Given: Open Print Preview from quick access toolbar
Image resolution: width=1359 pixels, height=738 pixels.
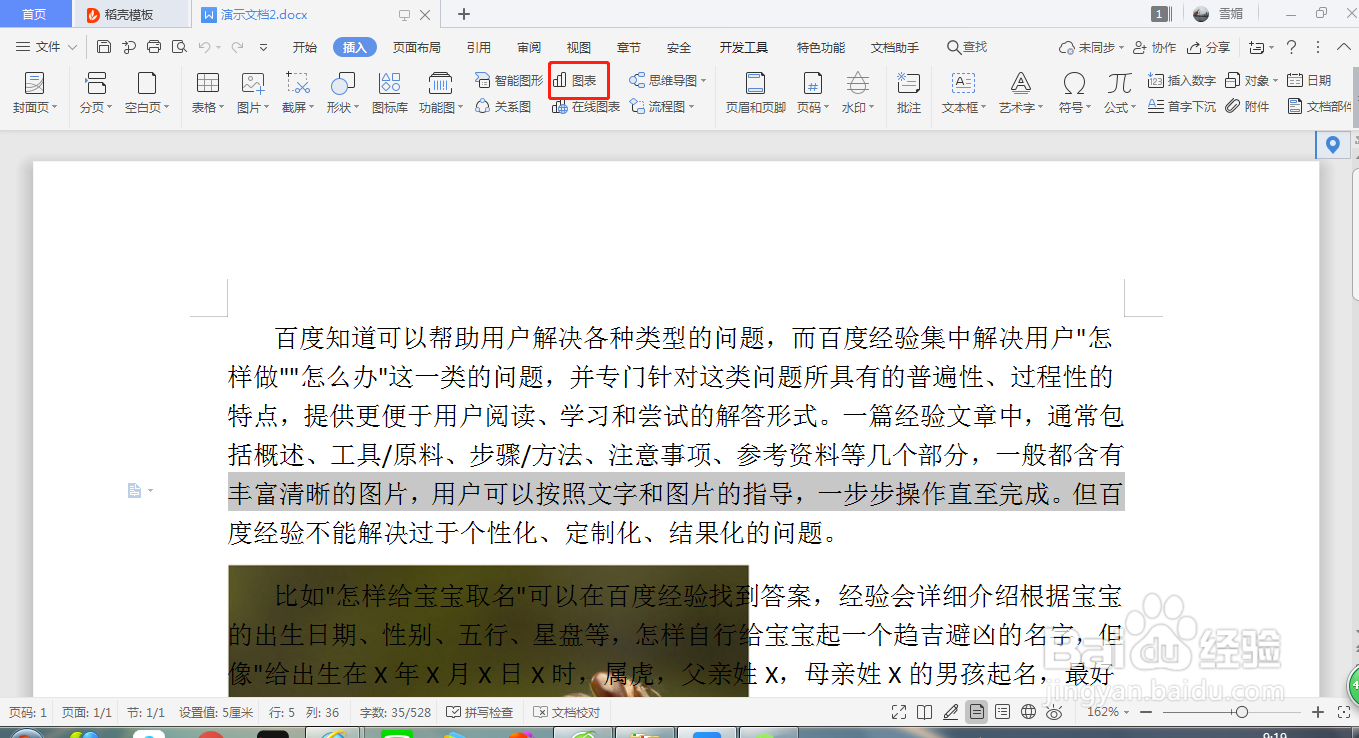Looking at the screenshot, I should [179, 47].
